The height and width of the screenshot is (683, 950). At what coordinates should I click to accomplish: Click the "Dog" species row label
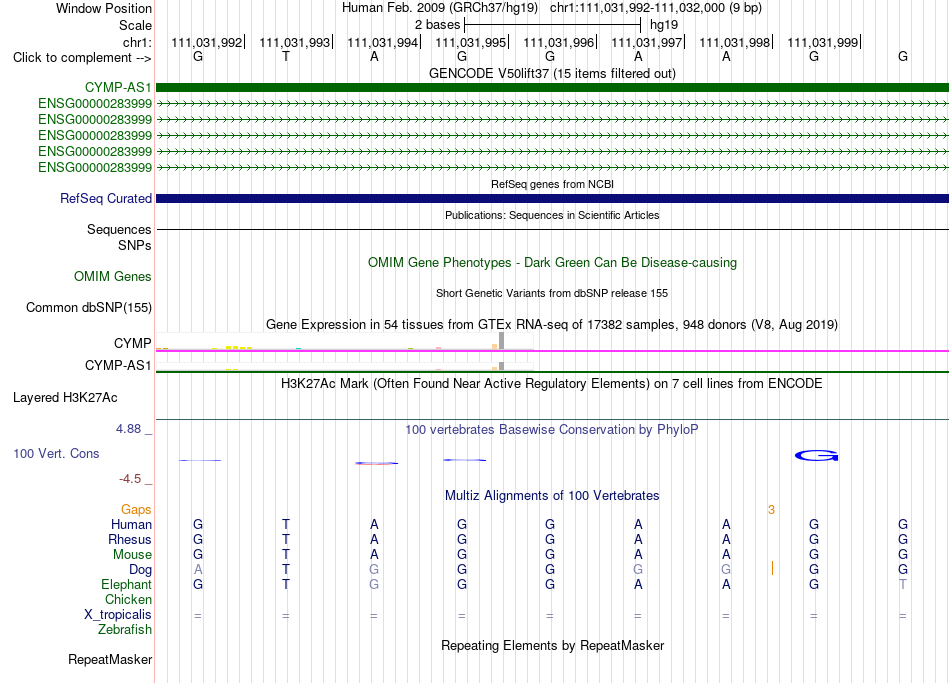(140, 570)
